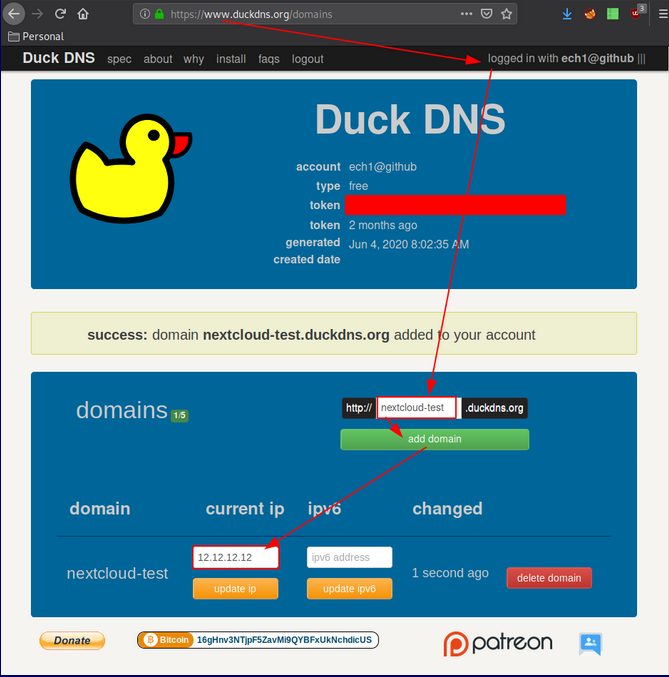Open the spec page
669x677 pixels.
point(119,59)
